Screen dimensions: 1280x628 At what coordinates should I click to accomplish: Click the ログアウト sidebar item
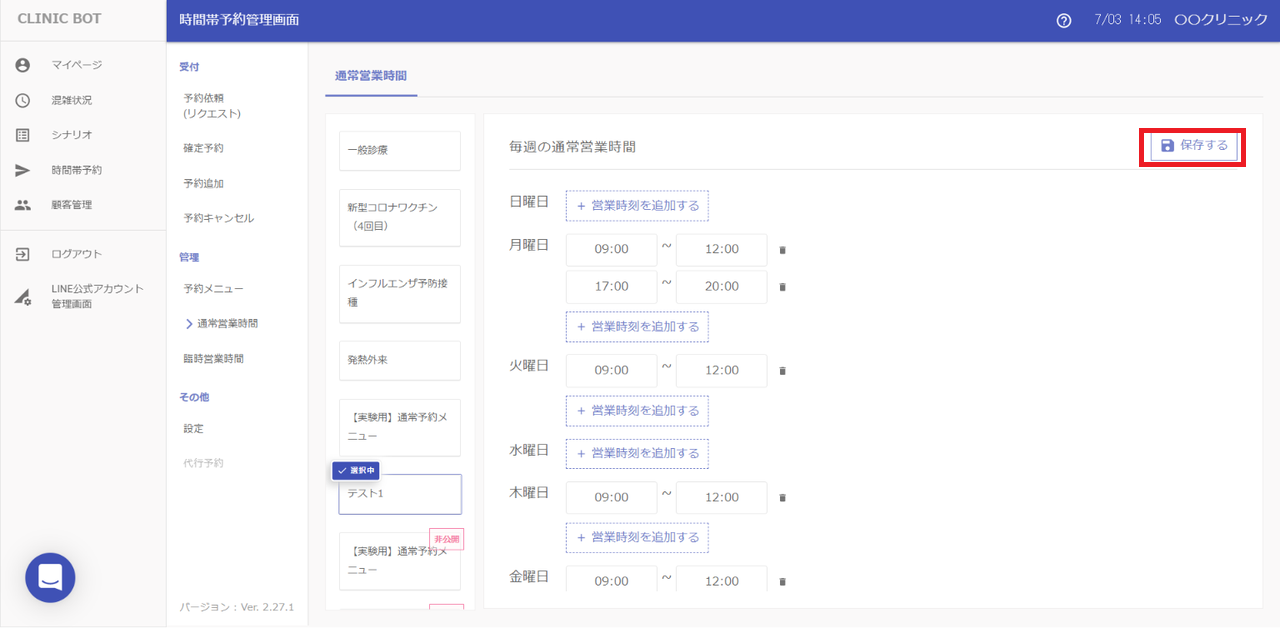pos(76,254)
